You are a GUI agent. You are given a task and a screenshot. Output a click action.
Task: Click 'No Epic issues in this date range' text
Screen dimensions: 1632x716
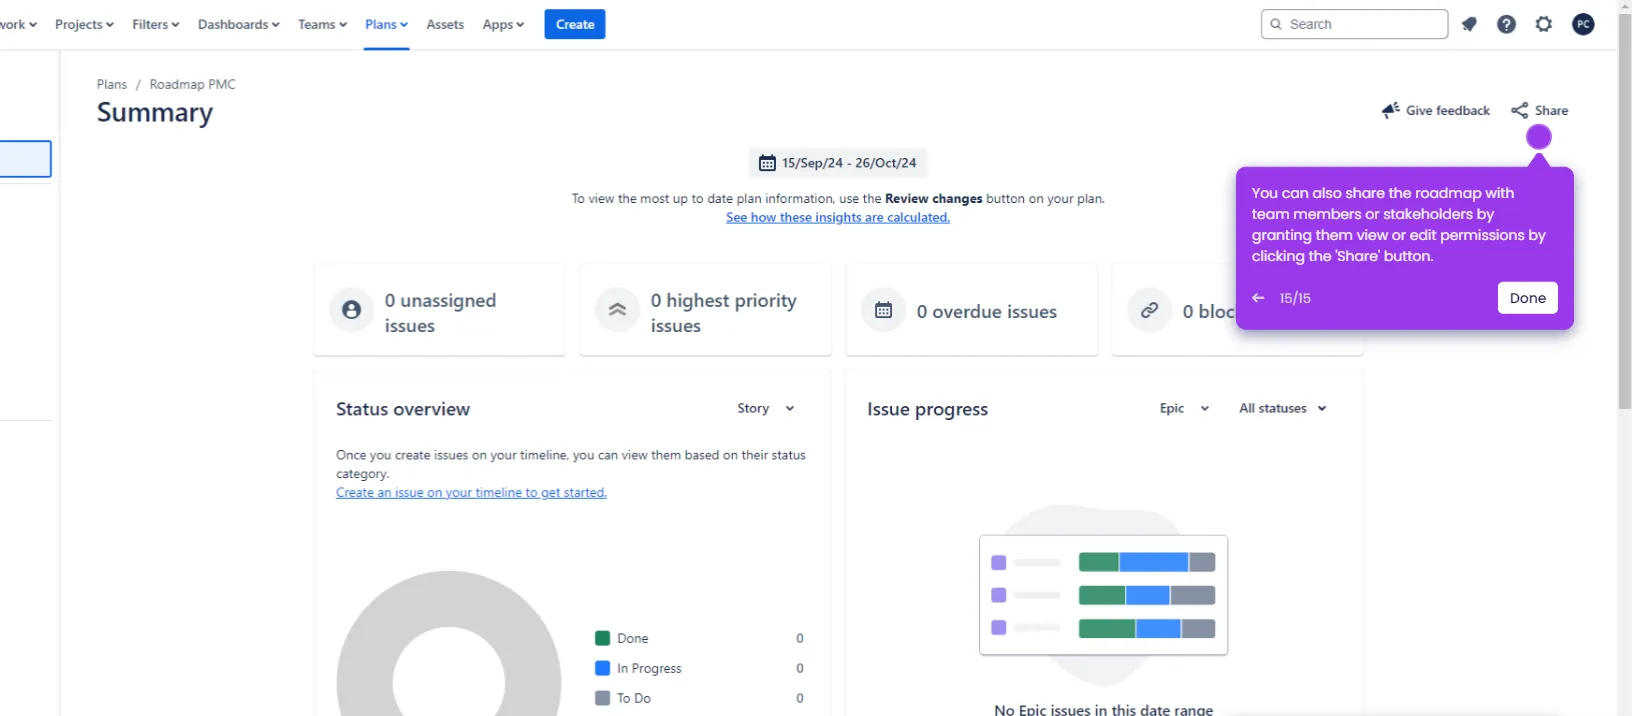pos(1103,709)
